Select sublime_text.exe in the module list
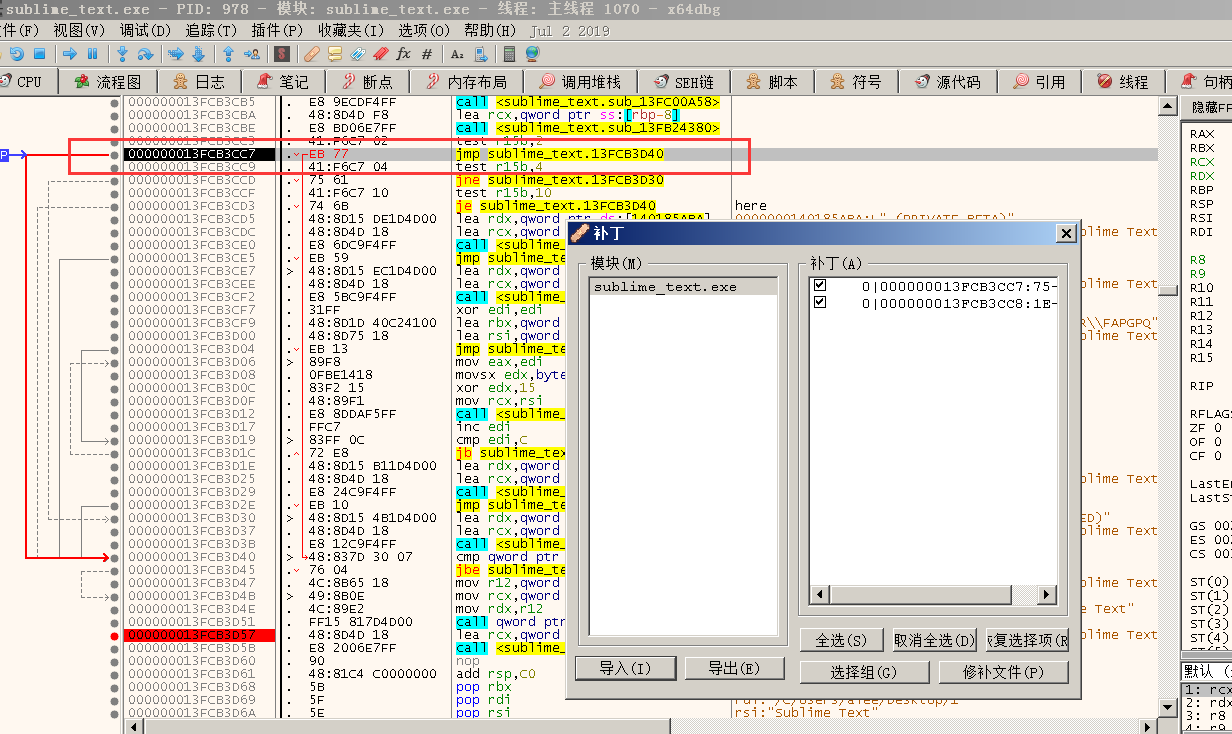Screen dimensions: 1232x734 (x=684, y=287)
